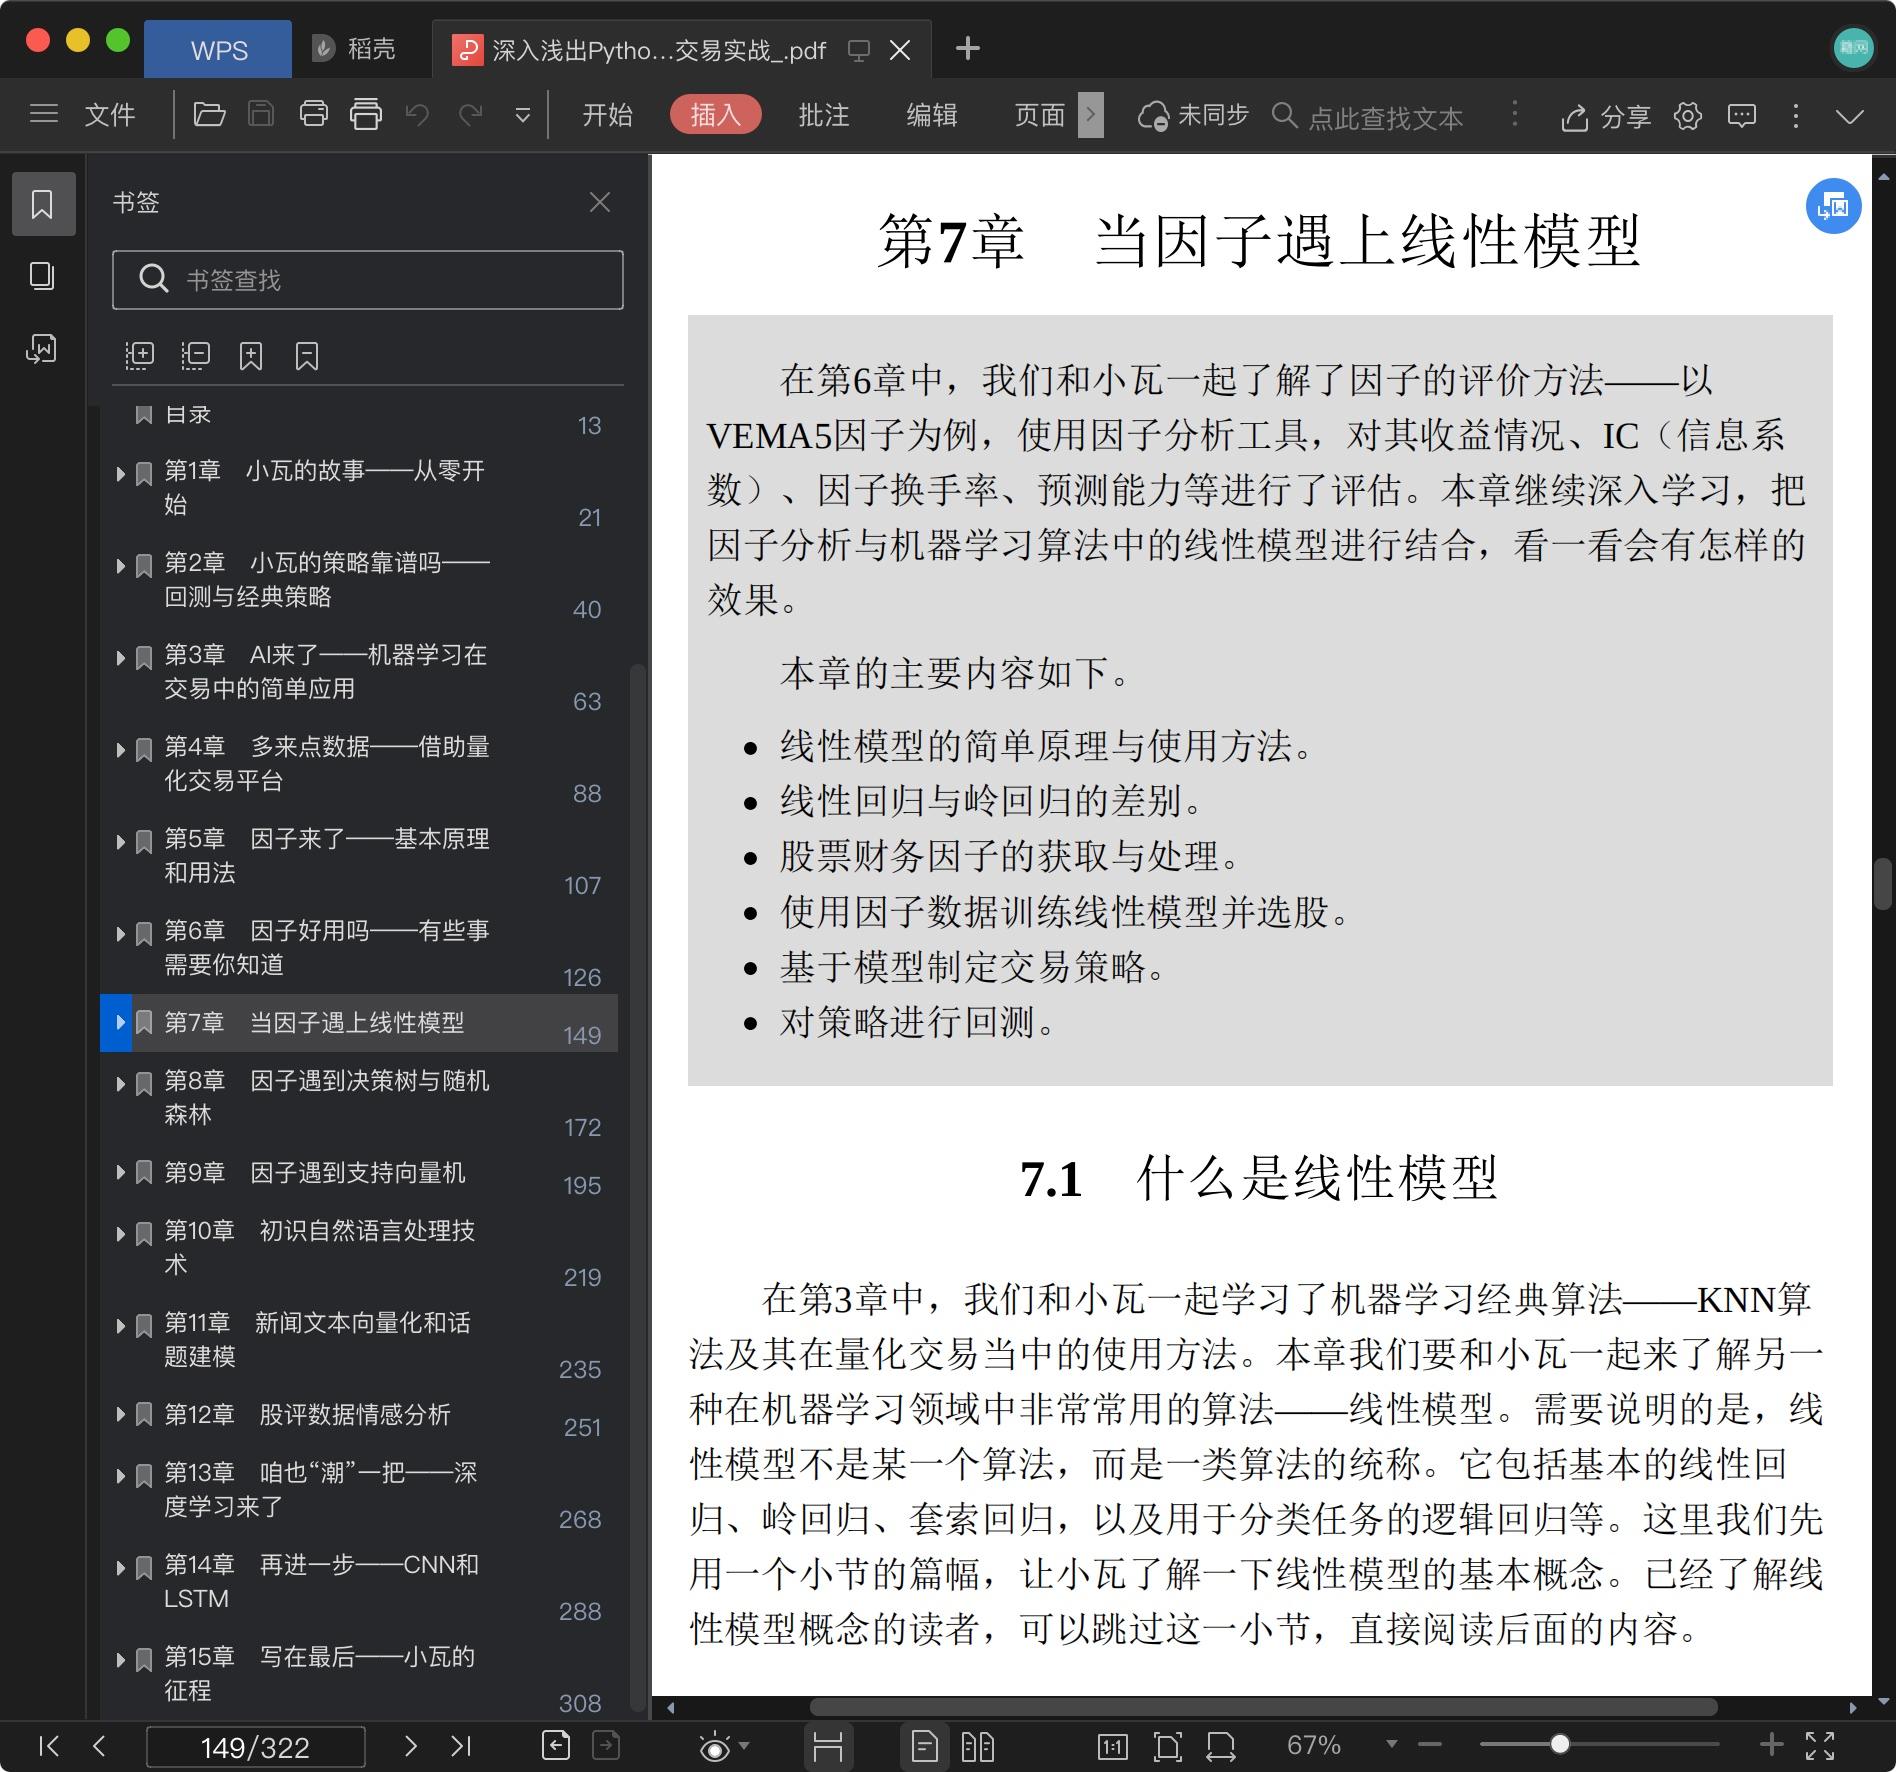This screenshot has width=1896, height=1772.
Task: Open the settings gear icon
Action: point(1688,116)
